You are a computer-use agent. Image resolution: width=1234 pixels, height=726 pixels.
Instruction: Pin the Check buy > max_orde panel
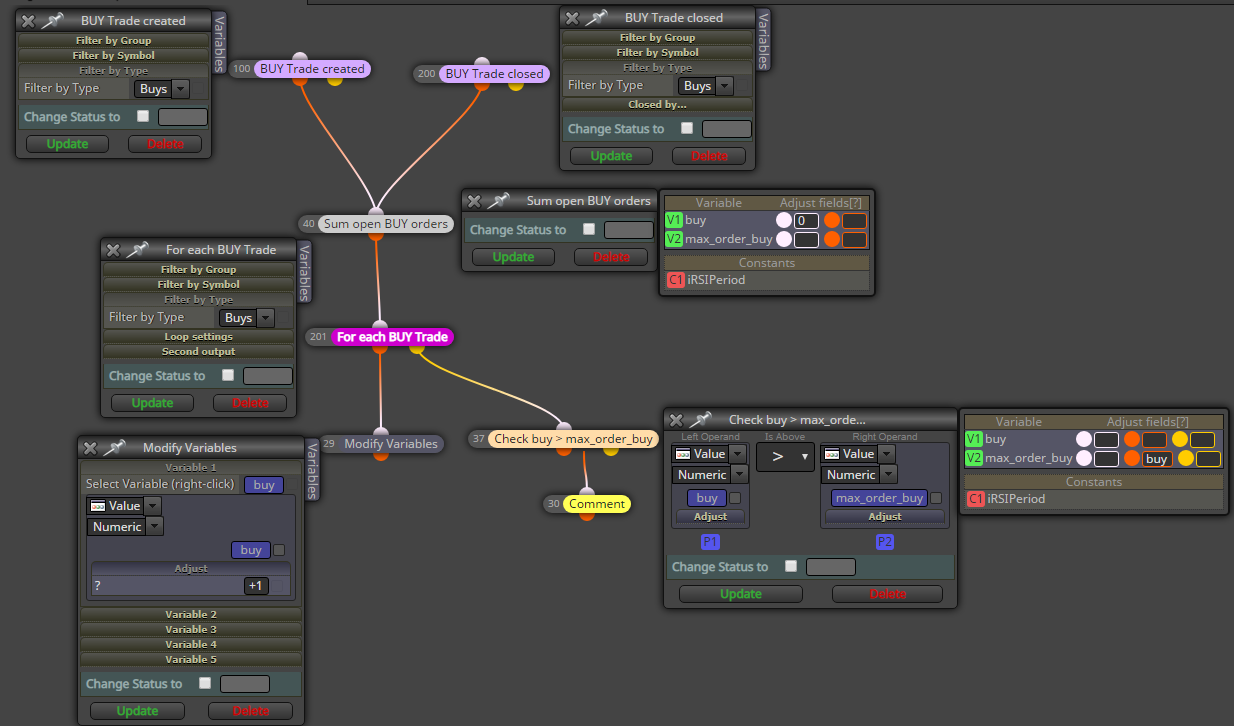[x=699, y=420]
